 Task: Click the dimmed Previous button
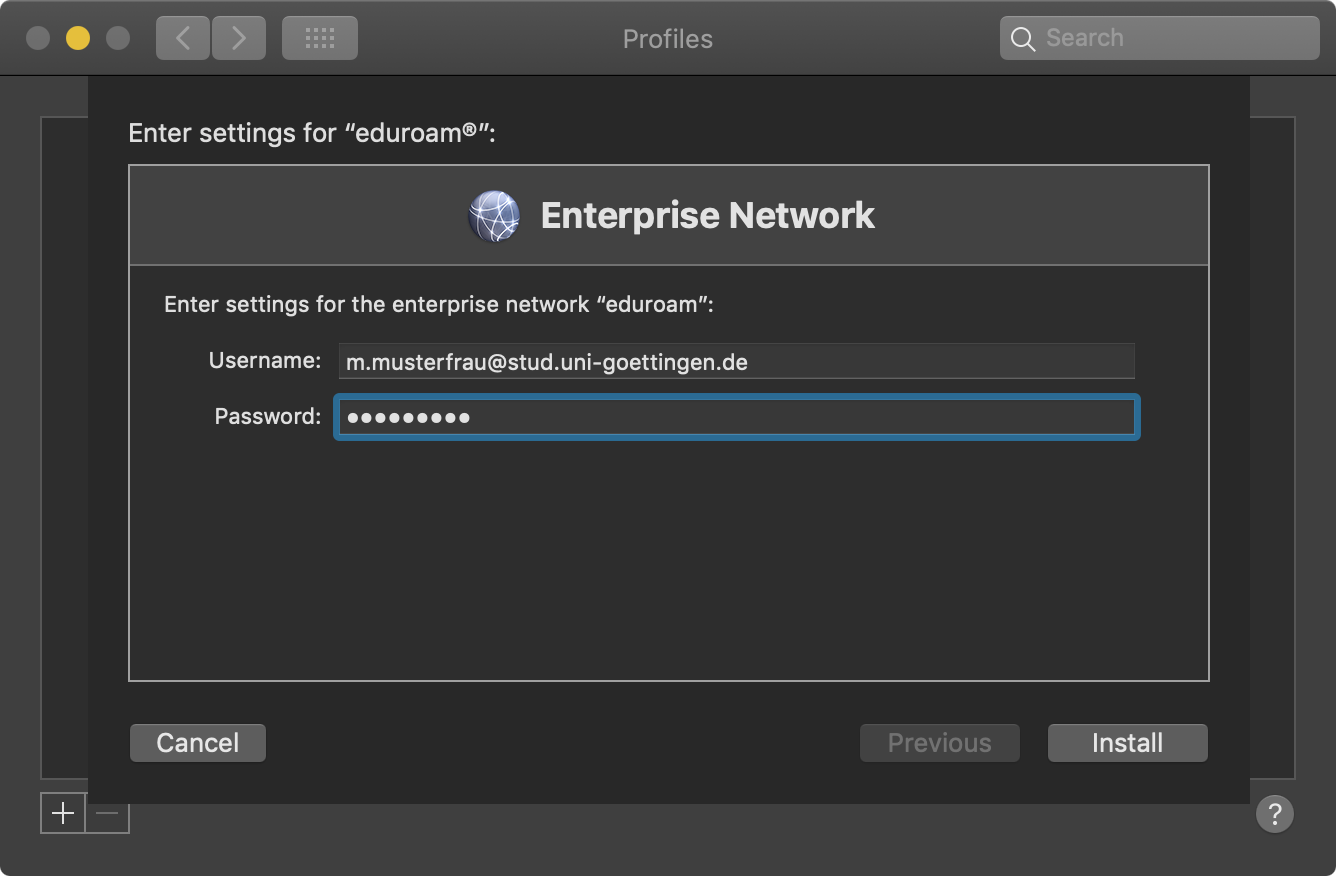(939, 743)
